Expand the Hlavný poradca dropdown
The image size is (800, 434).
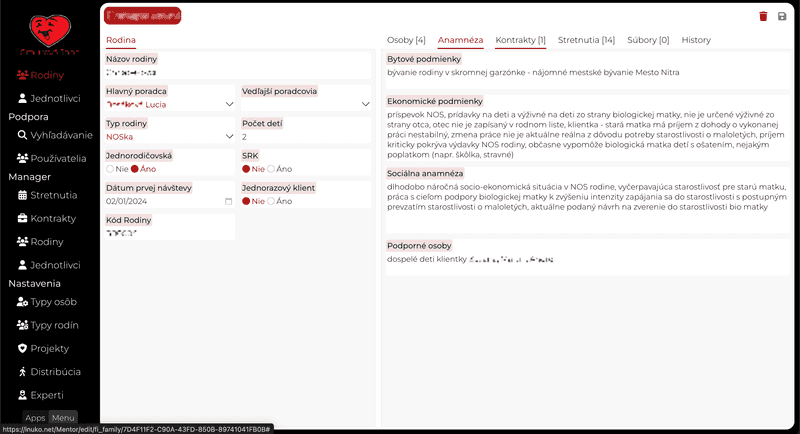click(170, 104)
